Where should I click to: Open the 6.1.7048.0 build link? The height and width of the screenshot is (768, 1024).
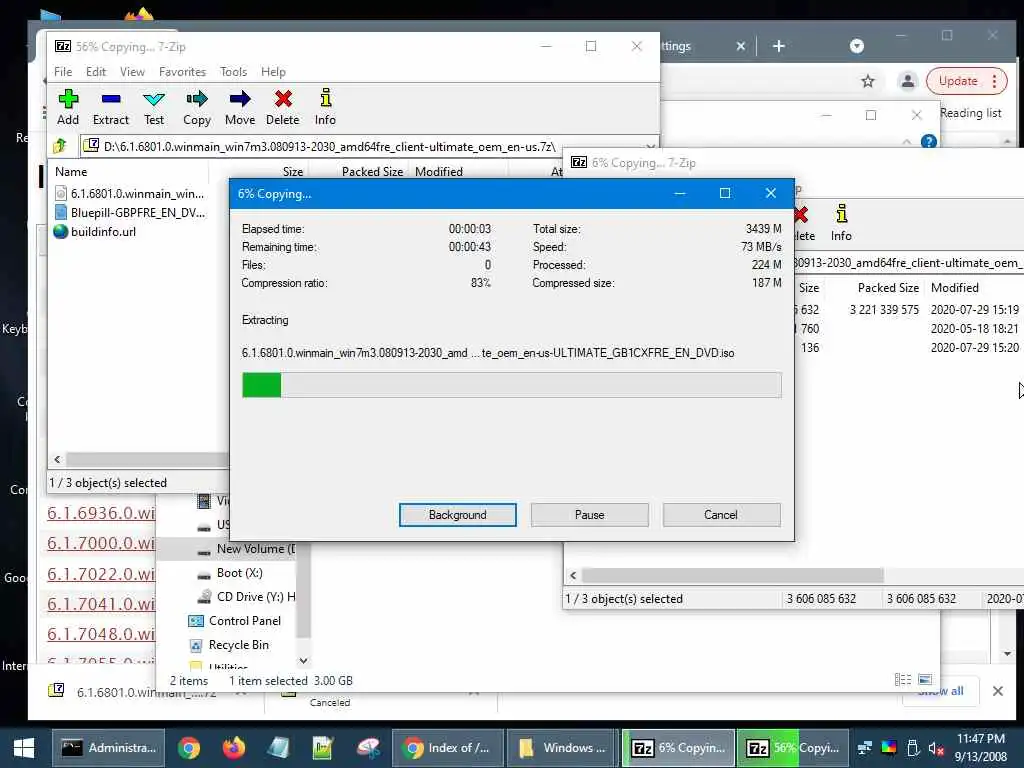click(x=101, y=633)
